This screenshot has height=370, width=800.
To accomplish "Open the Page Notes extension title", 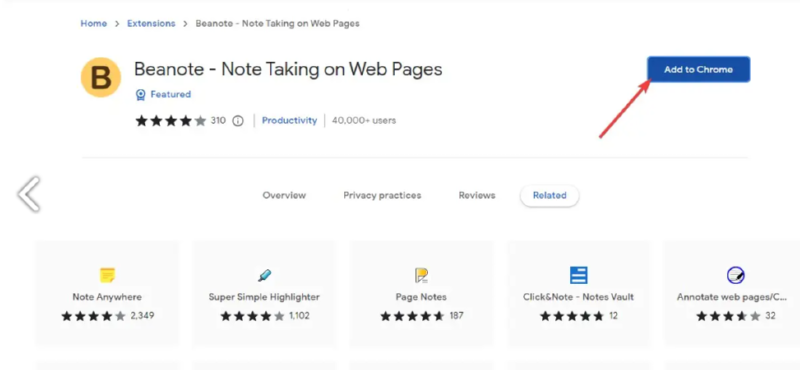I will pos(421,297).
